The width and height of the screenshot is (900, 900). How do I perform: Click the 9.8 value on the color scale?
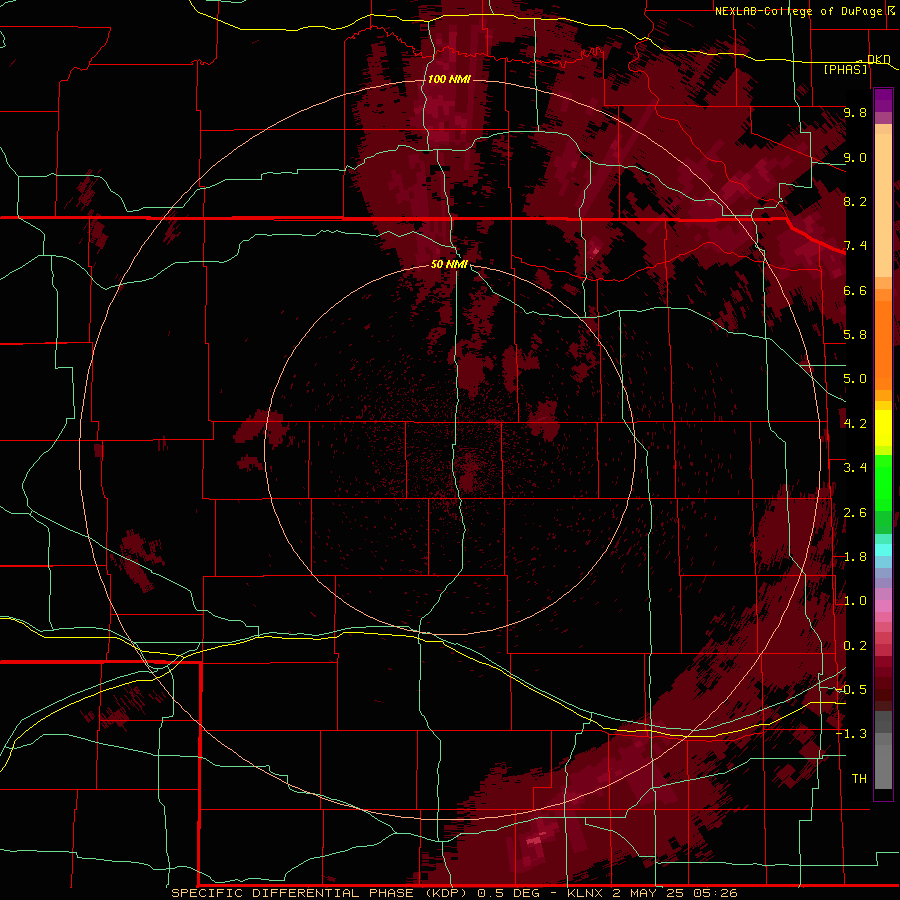coord(855,112)
